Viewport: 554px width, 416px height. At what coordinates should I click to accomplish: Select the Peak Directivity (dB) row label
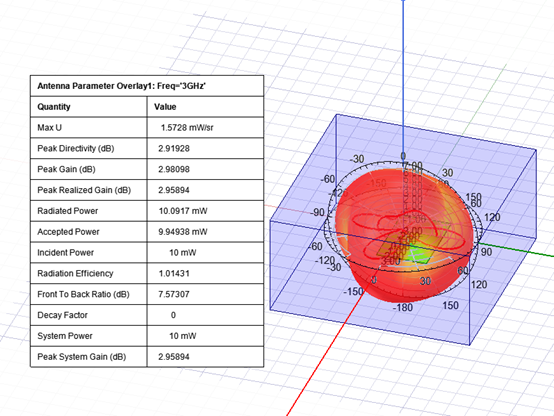[76, 148]
